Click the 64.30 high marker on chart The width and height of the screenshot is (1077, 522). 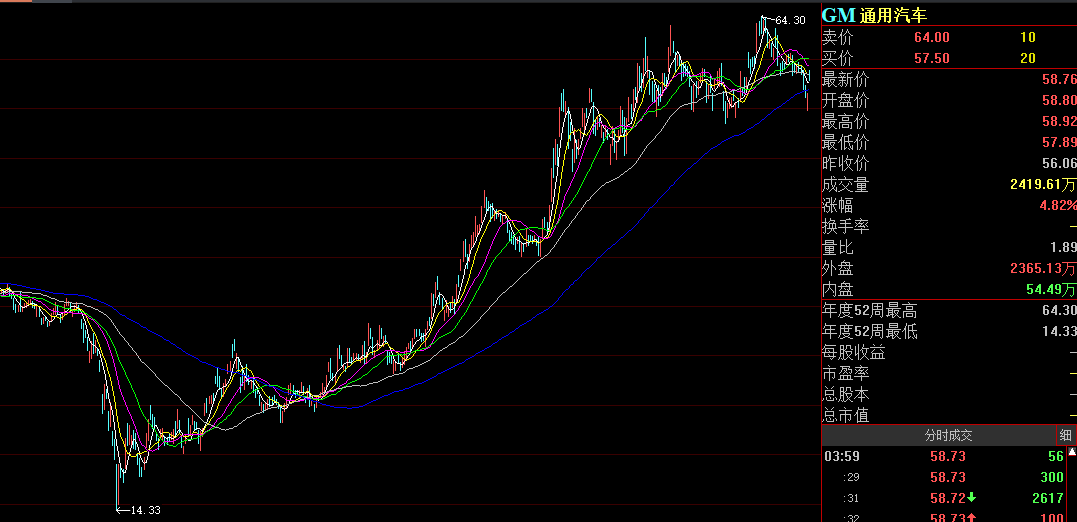click(x=790, y=21)
